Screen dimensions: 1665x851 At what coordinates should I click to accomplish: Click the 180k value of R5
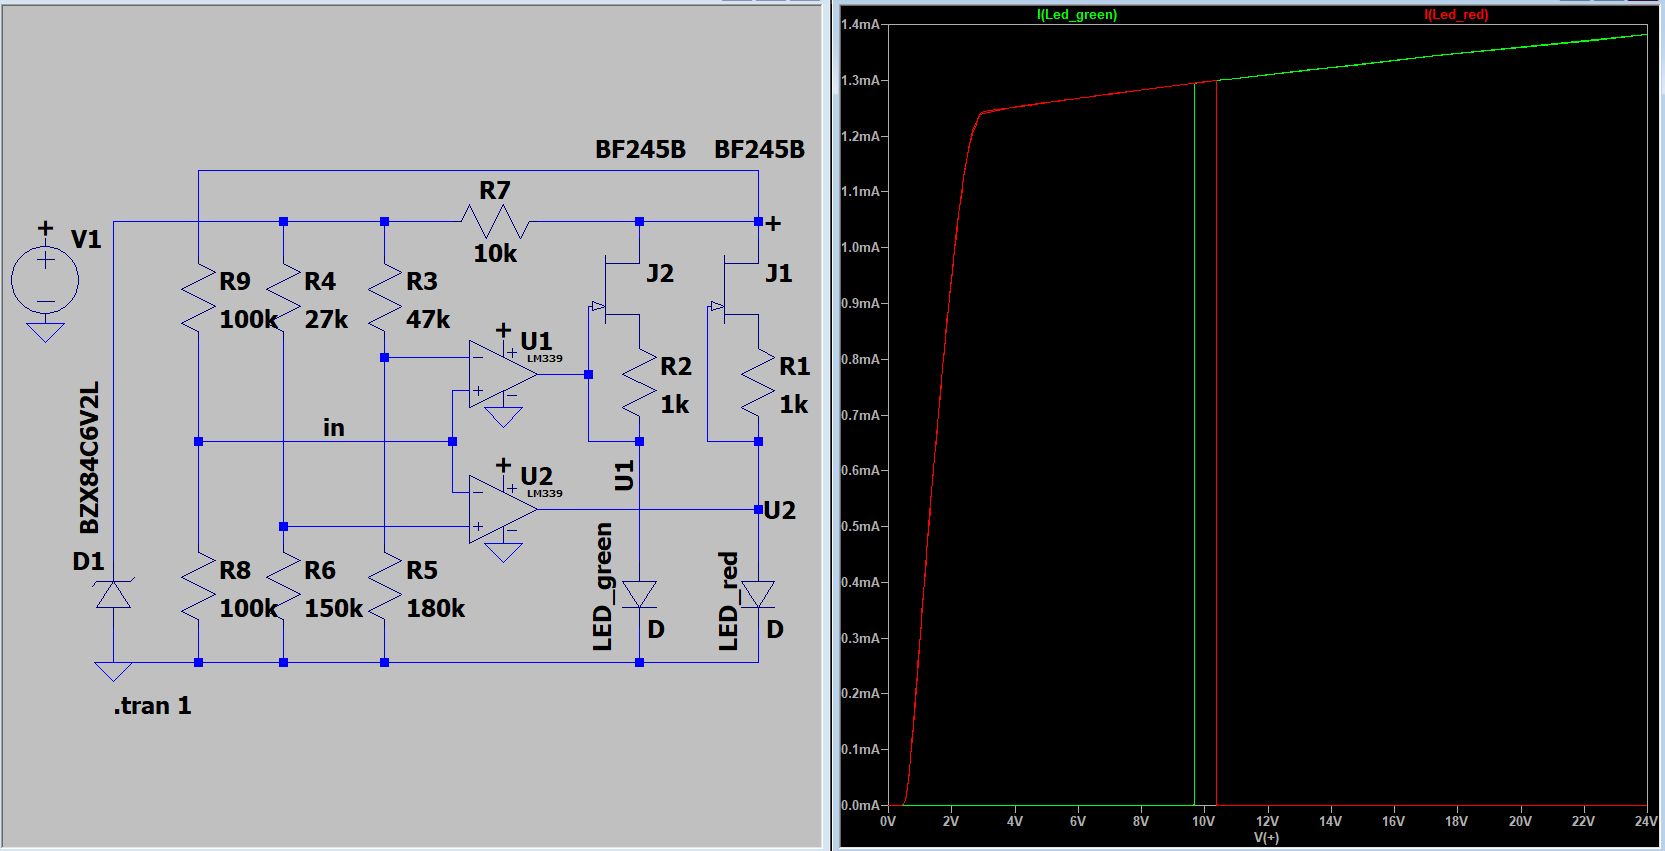tap(435, 608)
